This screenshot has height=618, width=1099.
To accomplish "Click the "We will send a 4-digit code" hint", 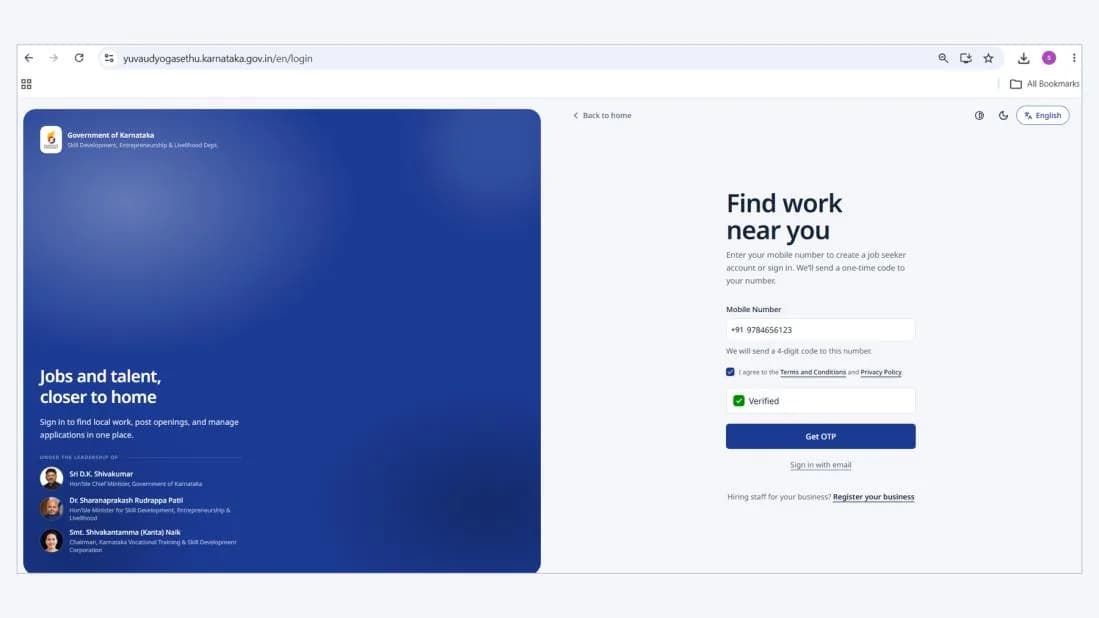I will click(799, 351).
